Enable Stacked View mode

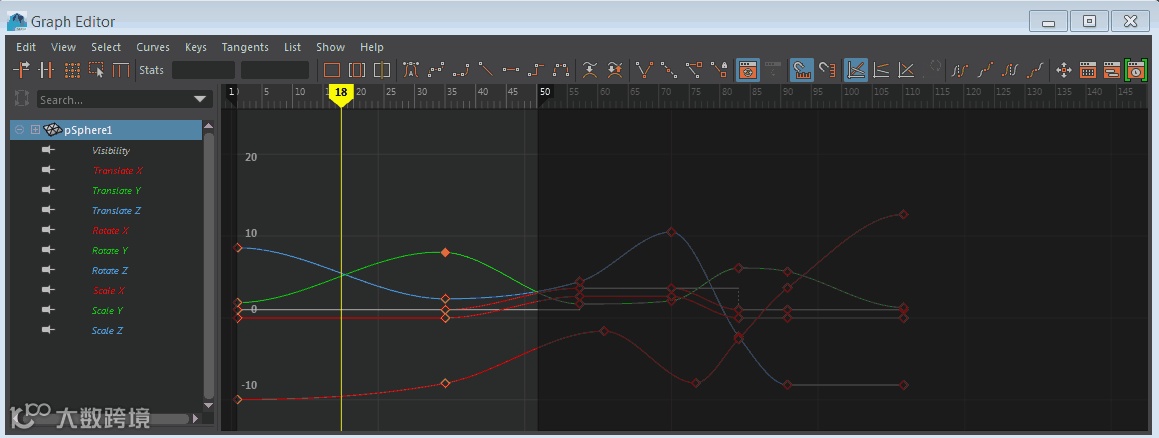881,70
